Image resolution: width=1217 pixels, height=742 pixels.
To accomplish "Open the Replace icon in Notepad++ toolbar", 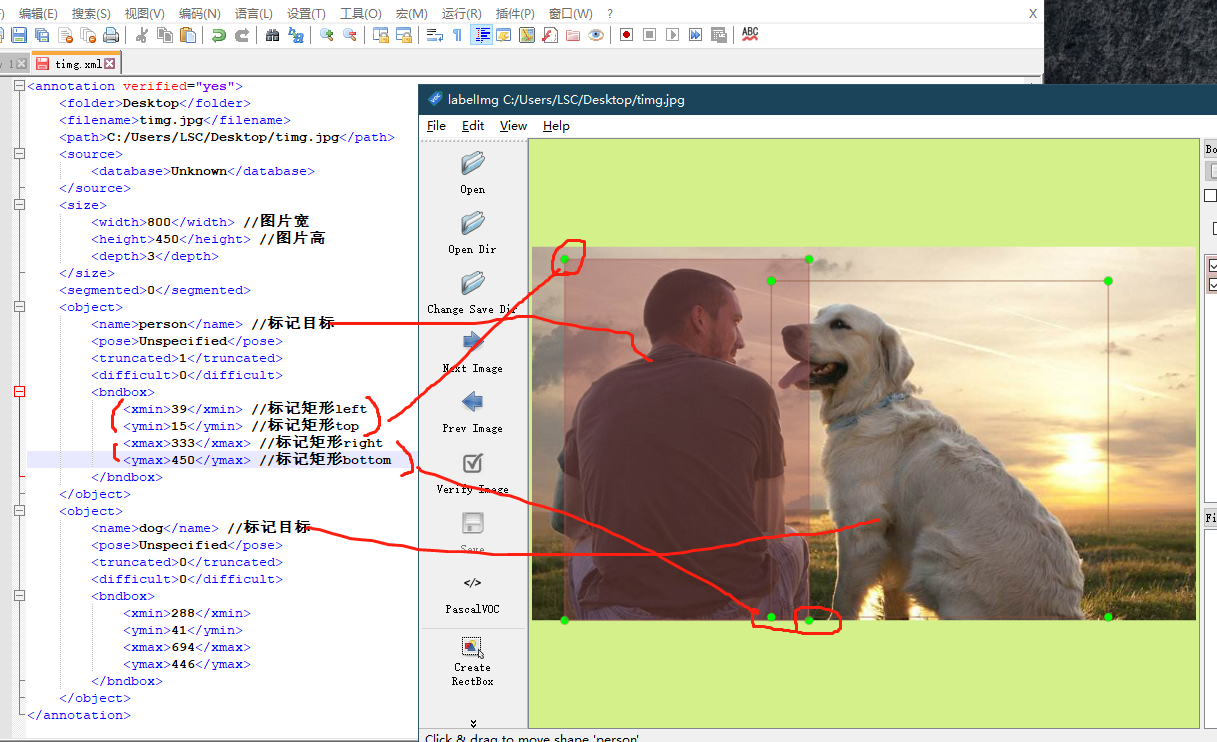I will (x=295, y=35).
